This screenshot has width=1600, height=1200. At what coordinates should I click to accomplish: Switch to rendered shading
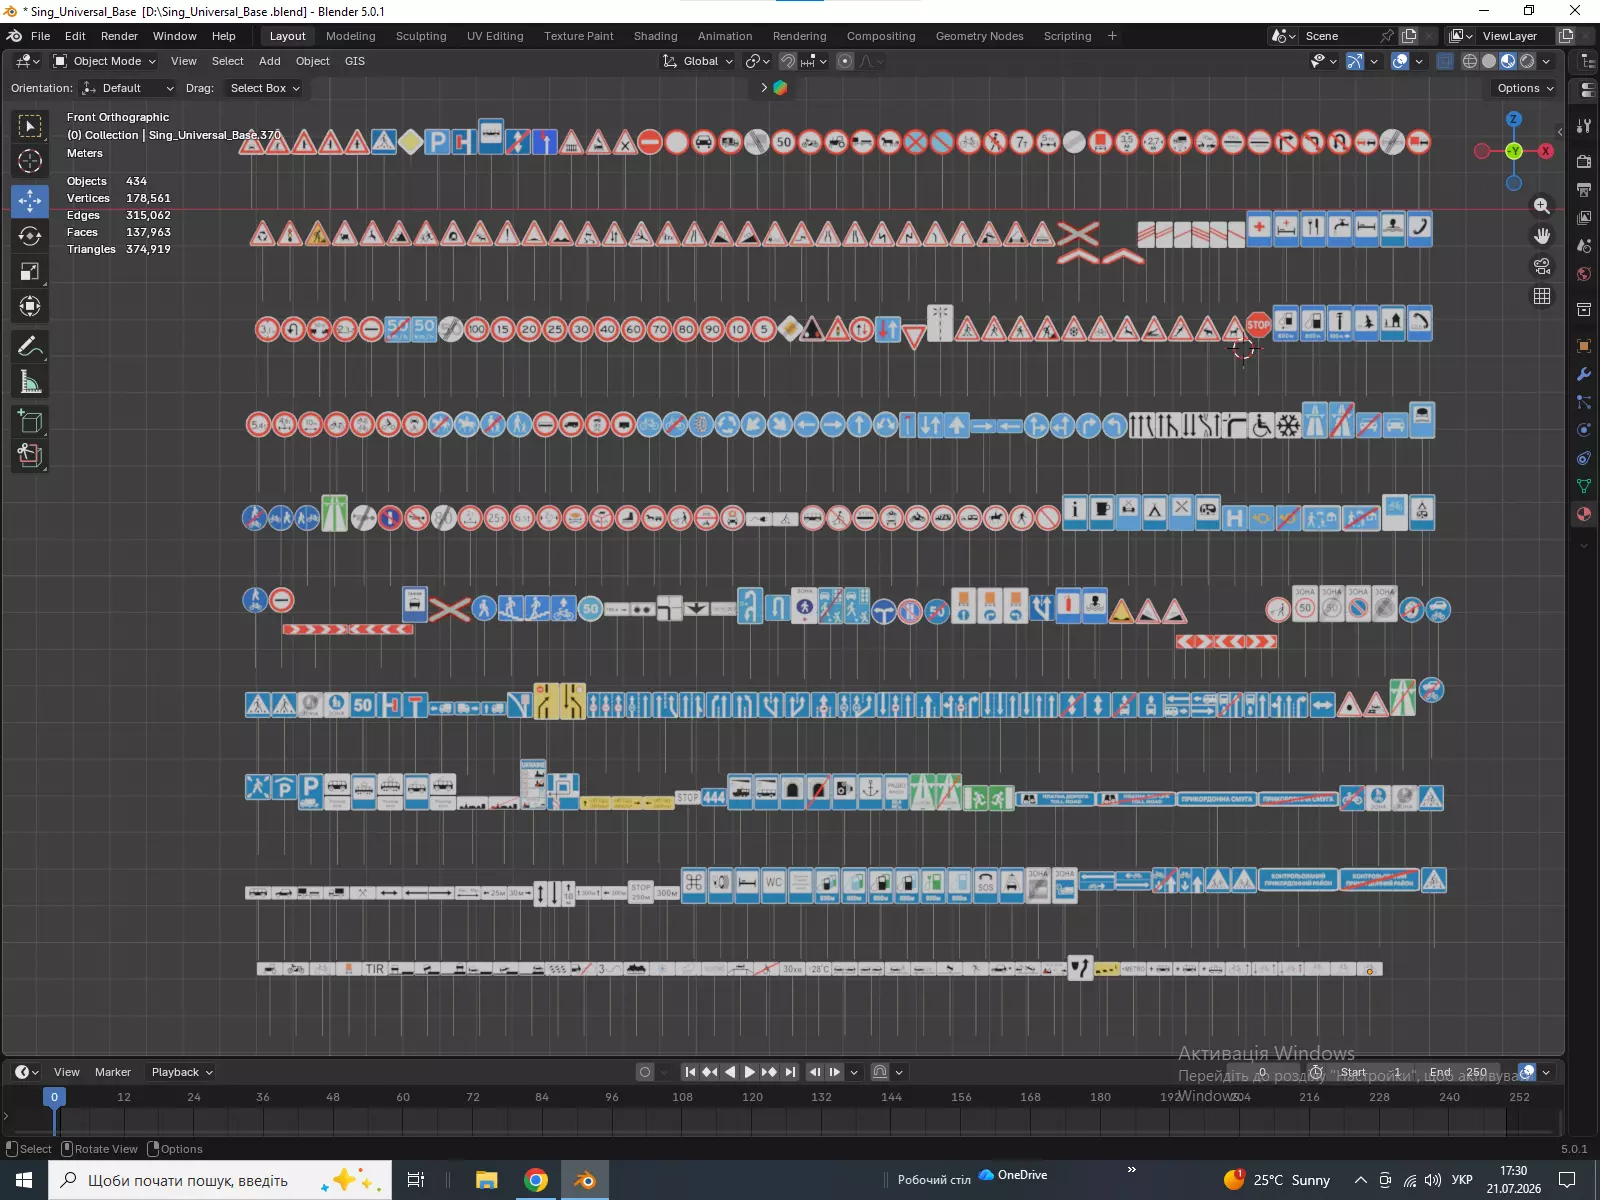pos(1527,61)
